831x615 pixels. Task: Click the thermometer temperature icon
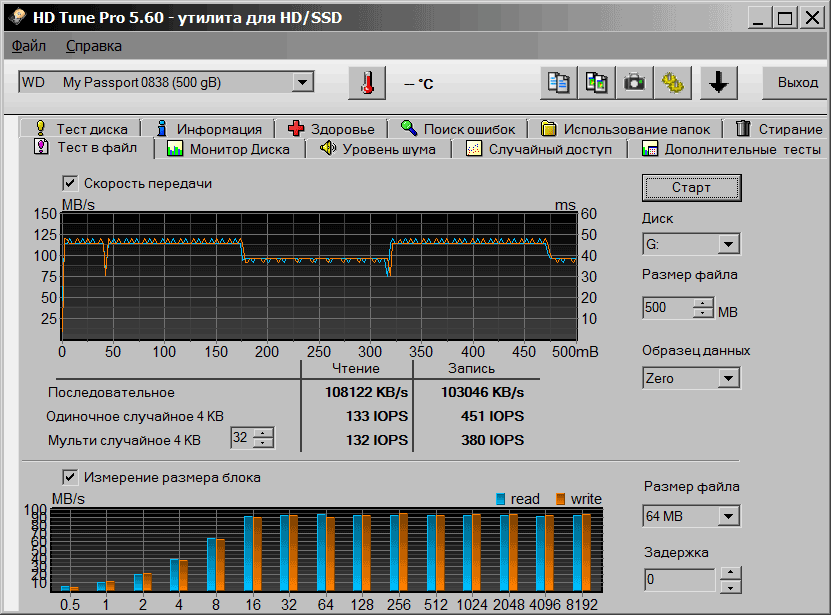click(367, 83)
